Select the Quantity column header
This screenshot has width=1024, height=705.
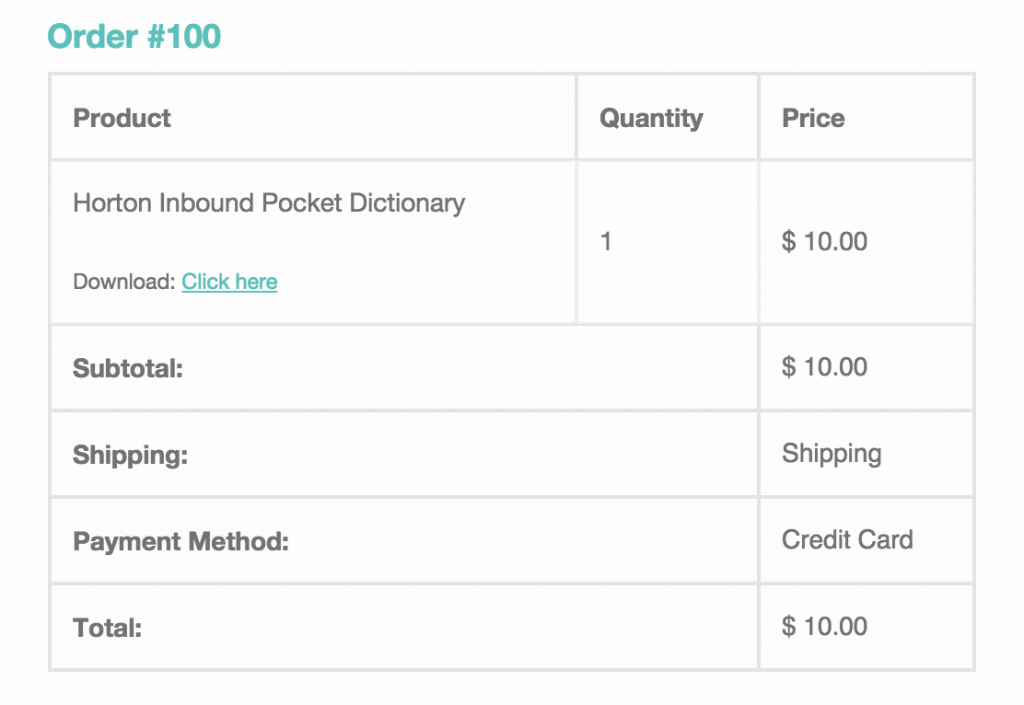(651, 118)
